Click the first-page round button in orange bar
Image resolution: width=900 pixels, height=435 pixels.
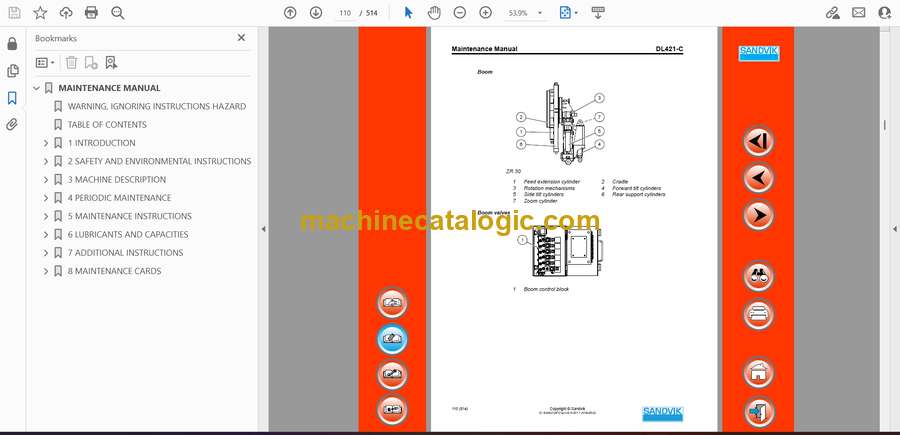pos(758,141)
